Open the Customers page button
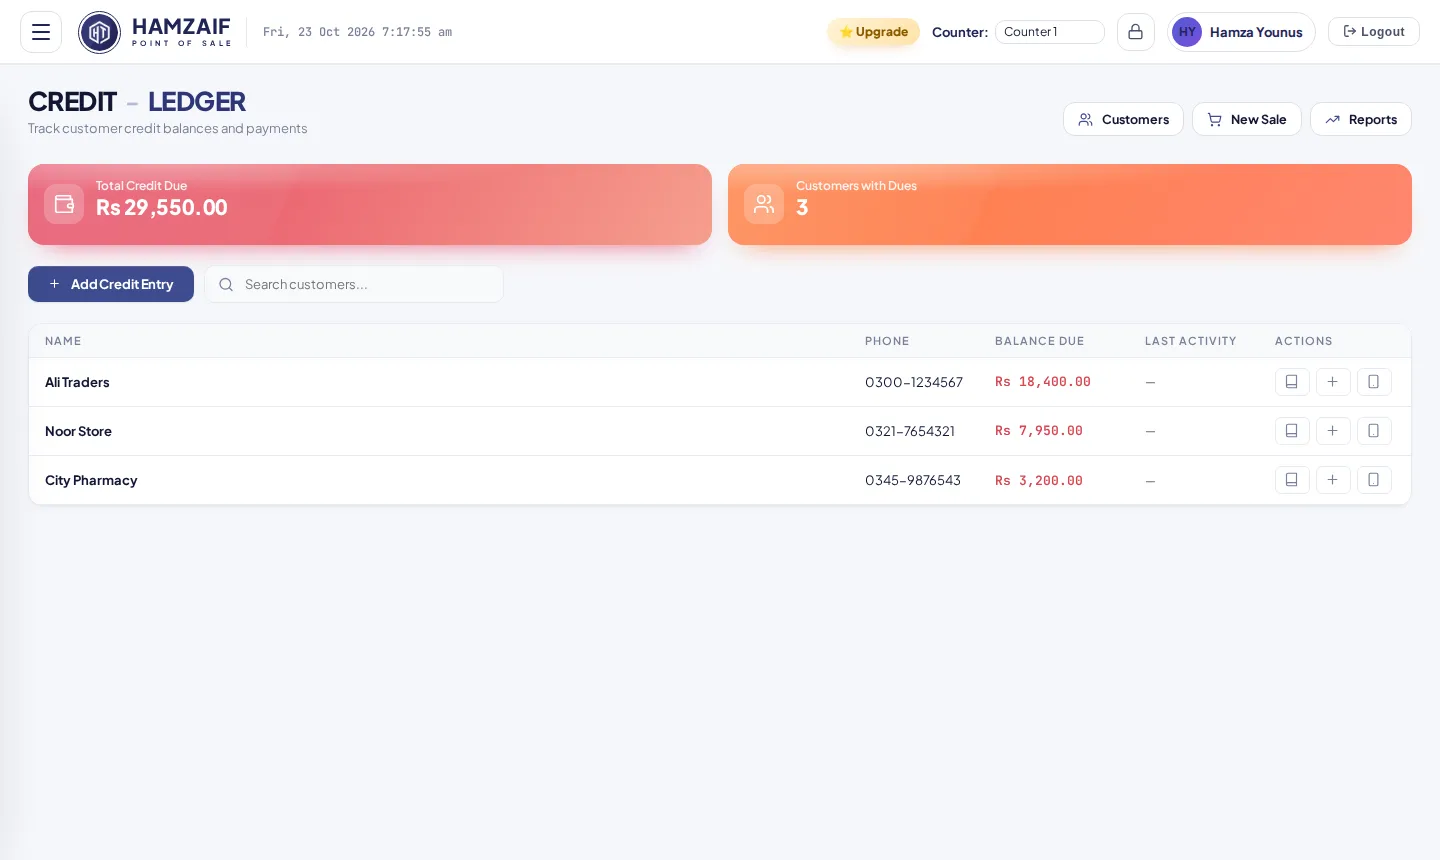1440x860 pixels. (x=1123, y=119)
